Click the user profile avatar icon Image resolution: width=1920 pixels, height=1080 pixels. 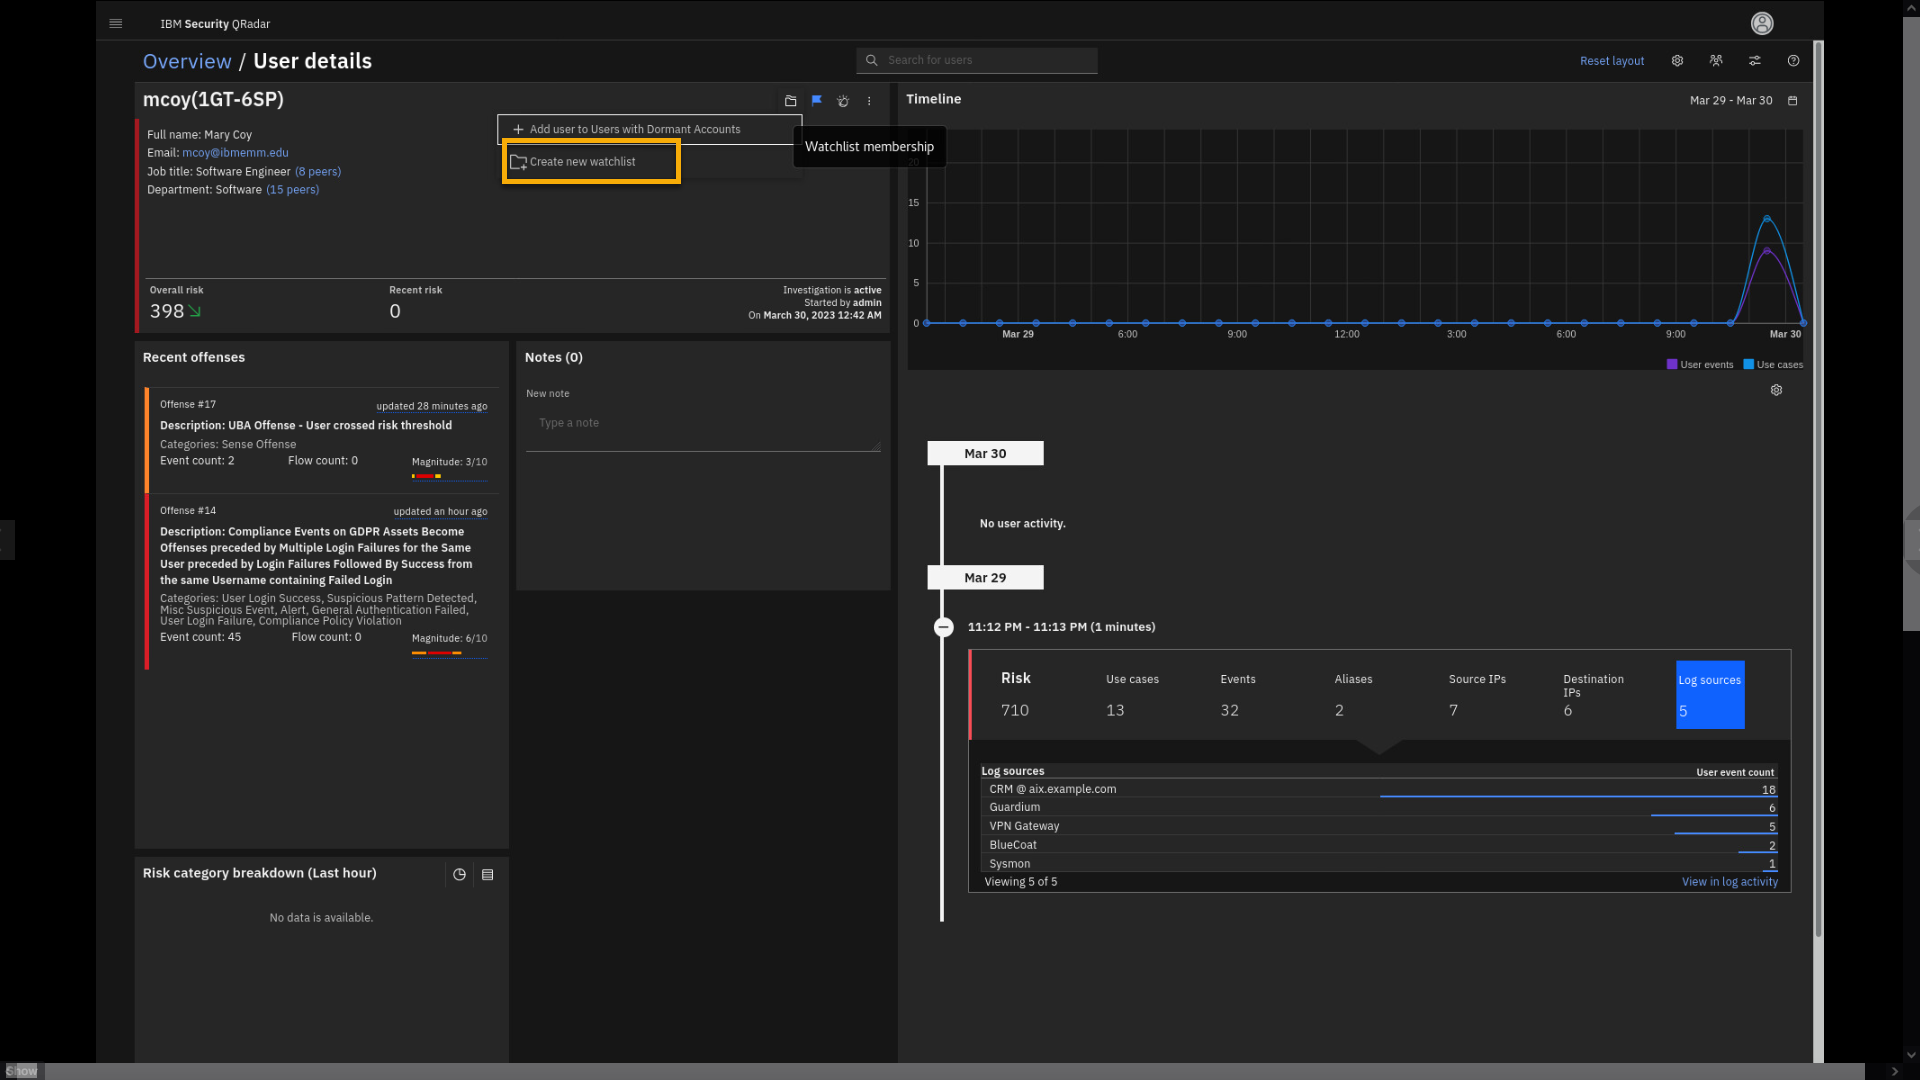1762,23
